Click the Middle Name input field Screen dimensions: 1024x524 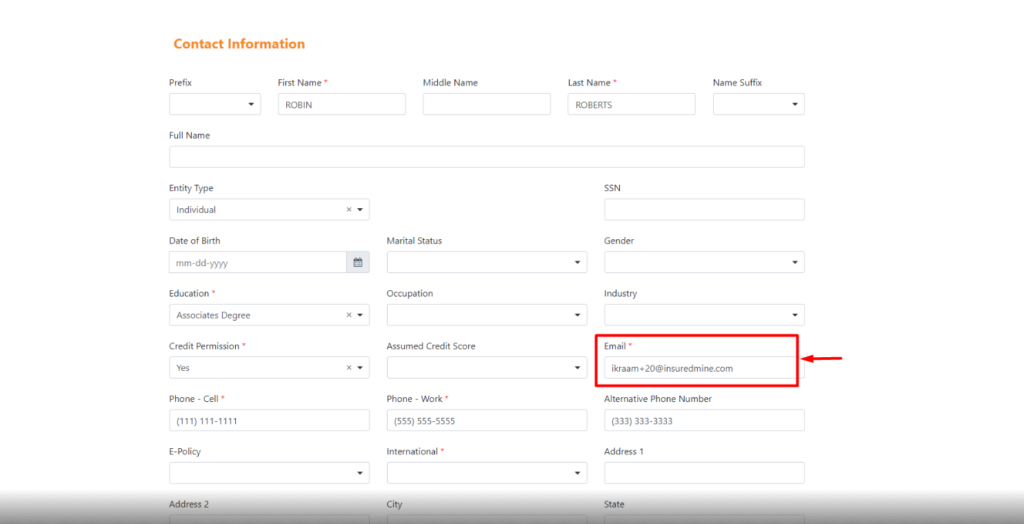(487, 104)
